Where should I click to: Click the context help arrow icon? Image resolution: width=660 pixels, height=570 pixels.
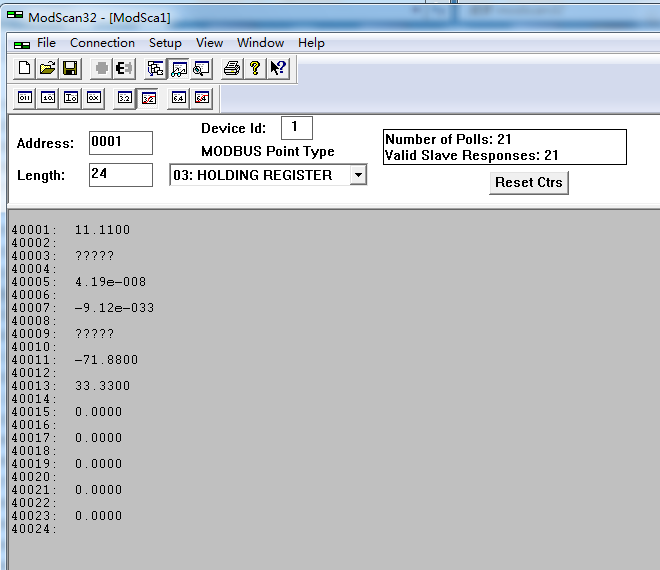[x=278, y=68]
